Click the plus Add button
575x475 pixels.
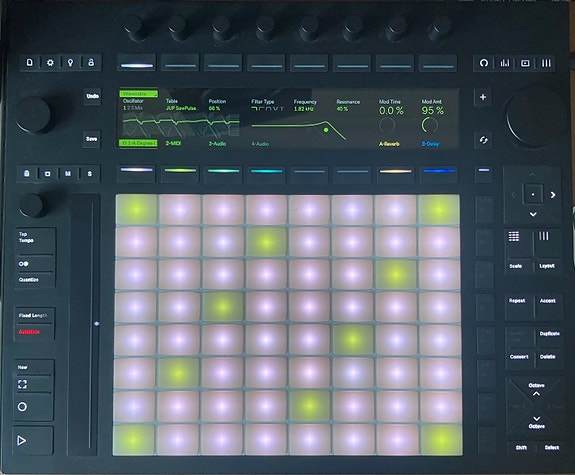click(x=483, y=97)
